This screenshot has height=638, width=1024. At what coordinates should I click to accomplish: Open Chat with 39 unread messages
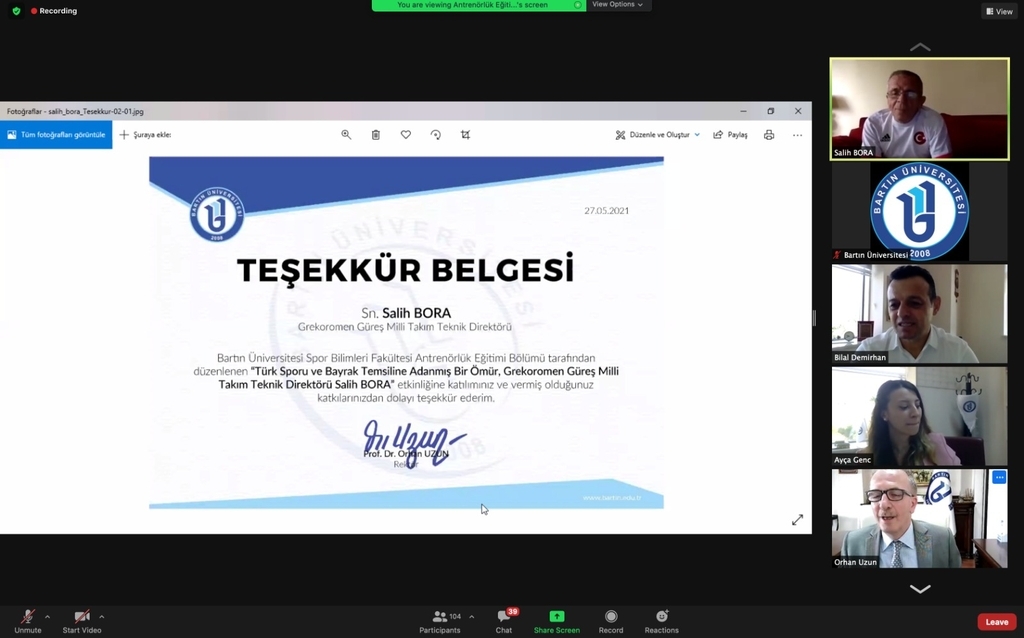coord(504,621)
